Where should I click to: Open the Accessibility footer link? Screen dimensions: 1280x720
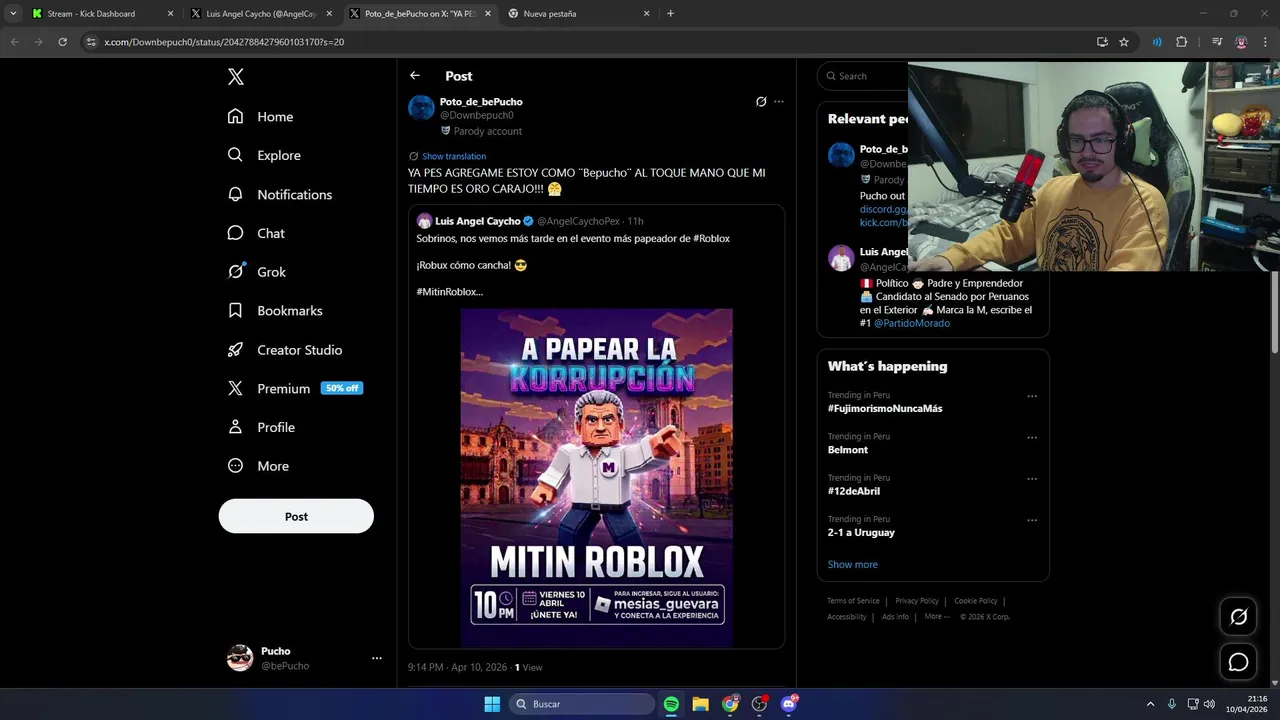[x=846, y=617]
